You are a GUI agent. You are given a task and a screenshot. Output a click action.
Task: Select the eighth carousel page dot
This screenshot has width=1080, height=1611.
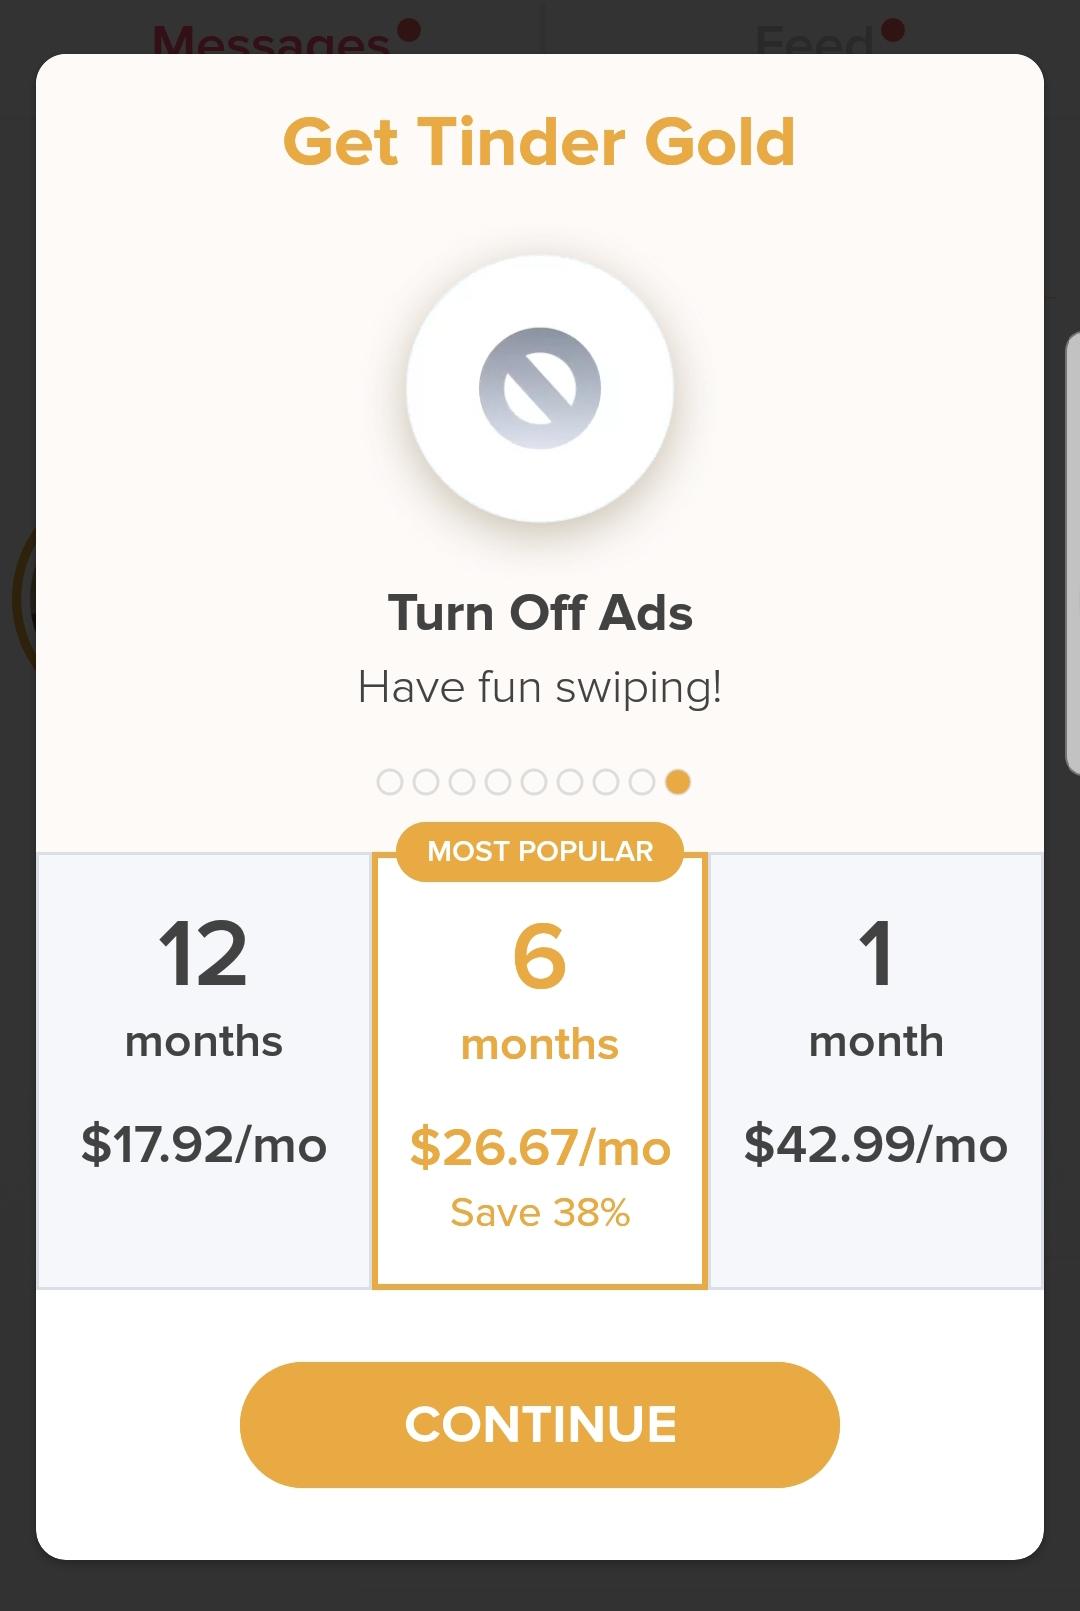642,782
